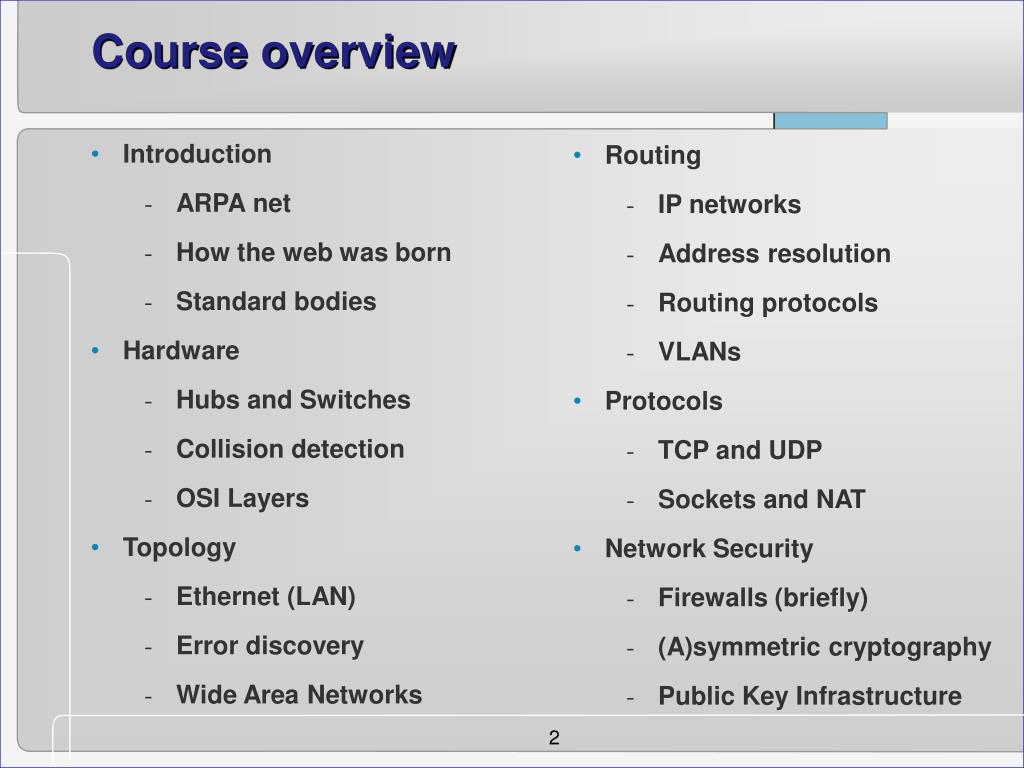Select the 'Introduction' bullet heading
This screenshot has width=1024, height=768.
tap(197, 154)
